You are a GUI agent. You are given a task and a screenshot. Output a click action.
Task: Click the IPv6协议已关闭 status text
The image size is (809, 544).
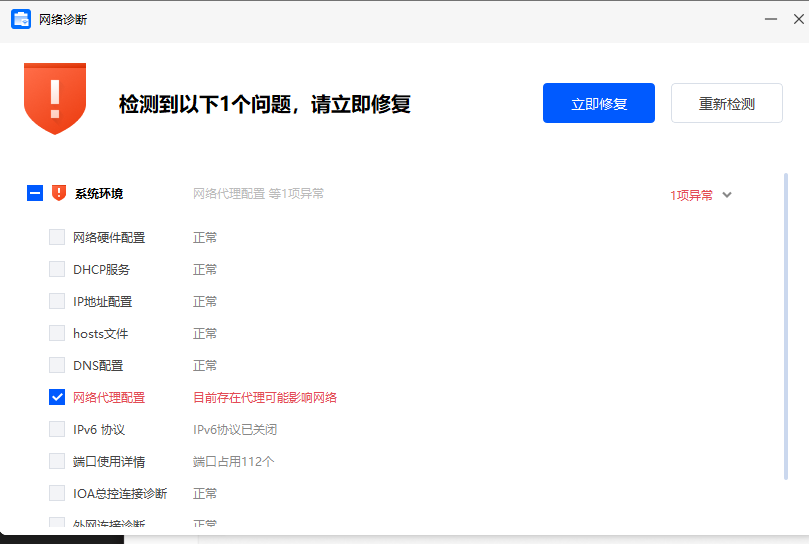coord(235,429)
